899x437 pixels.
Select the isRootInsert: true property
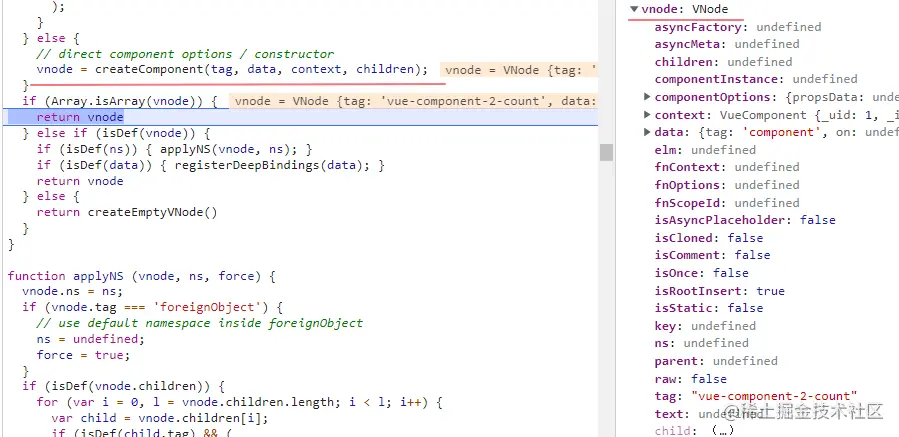[x=720, y=291]
